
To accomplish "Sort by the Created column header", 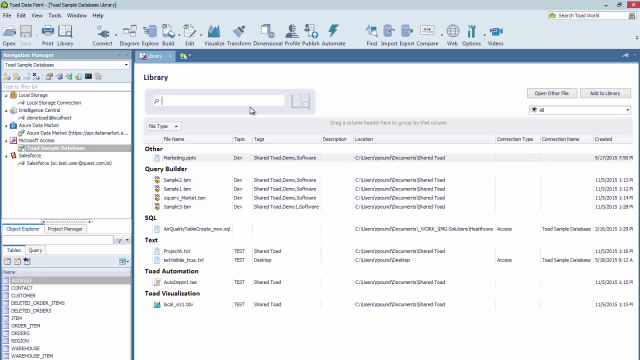I will coord(613,139).
